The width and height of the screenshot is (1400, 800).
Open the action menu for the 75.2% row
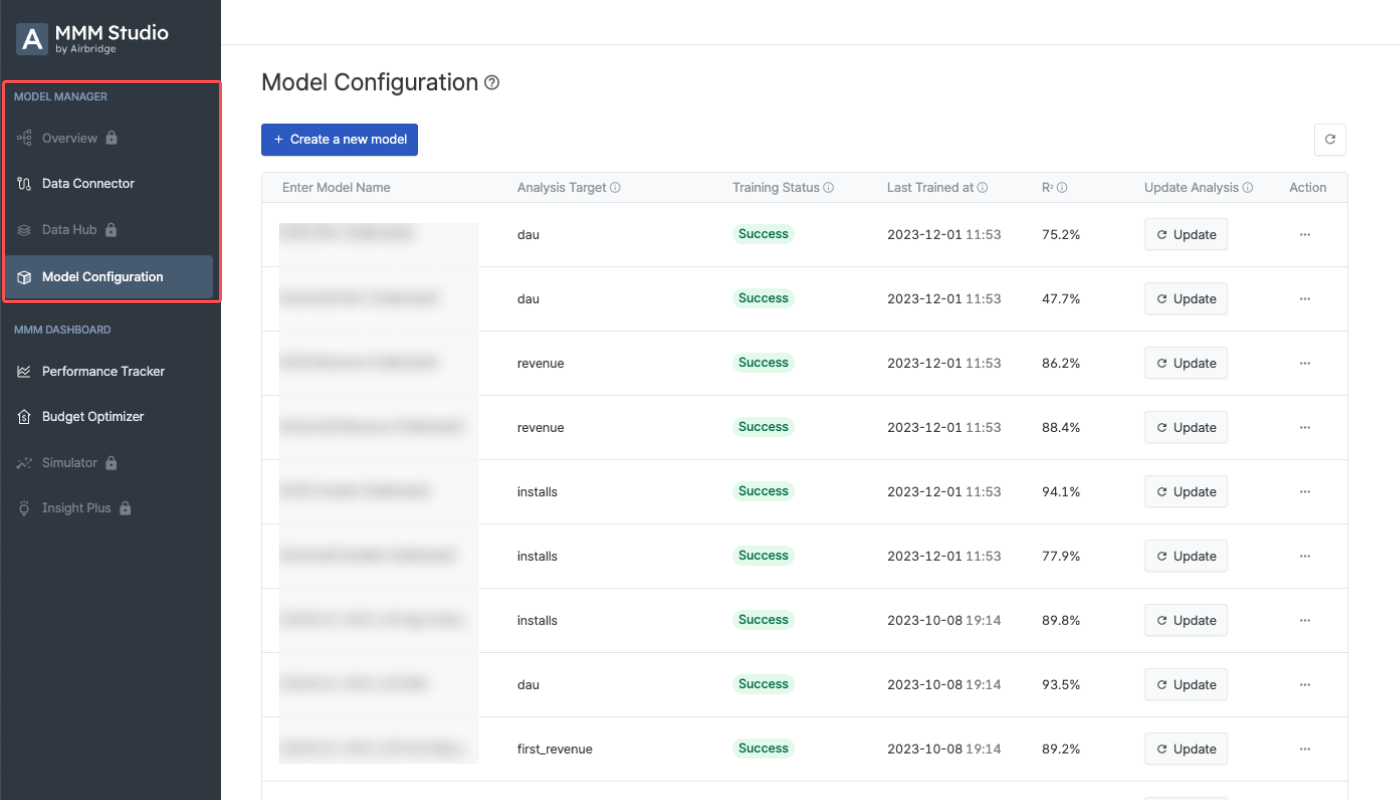(x=1305, y=235)
